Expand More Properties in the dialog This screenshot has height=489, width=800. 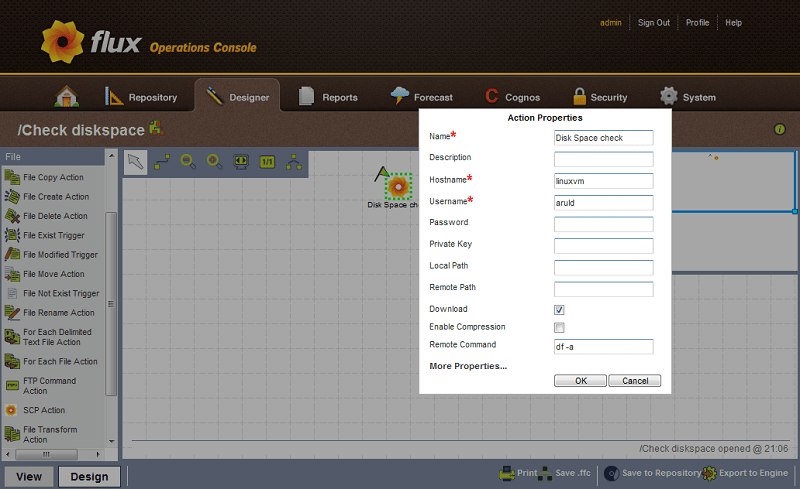click(468, 366)
